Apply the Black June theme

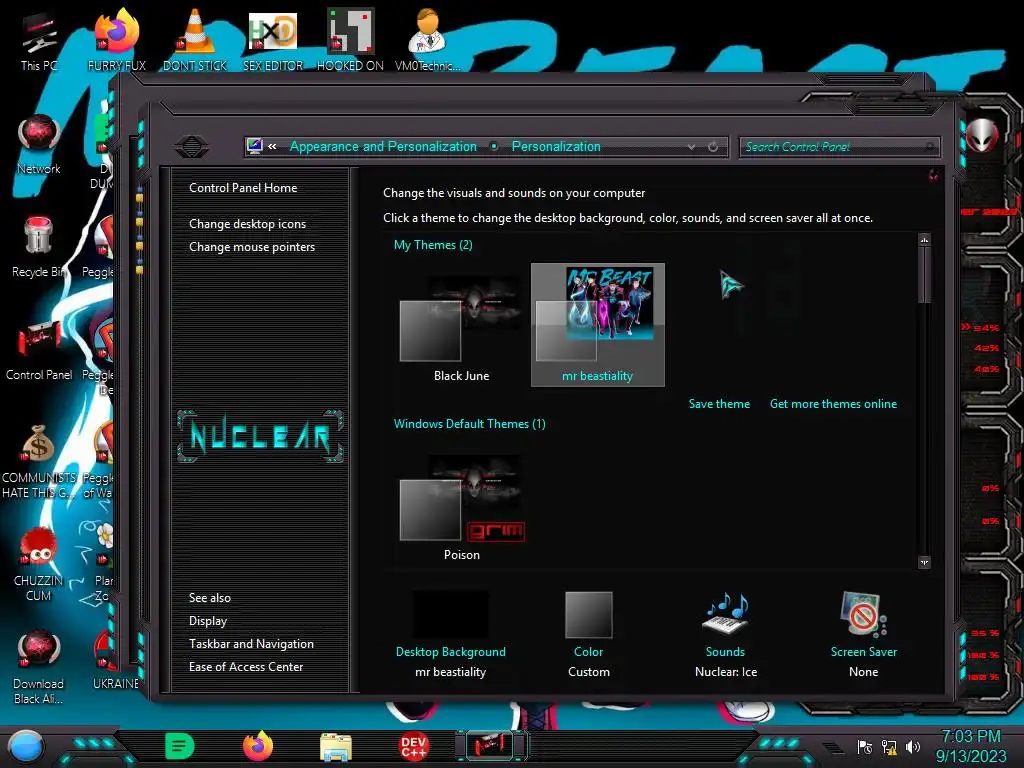pos(461,327)
